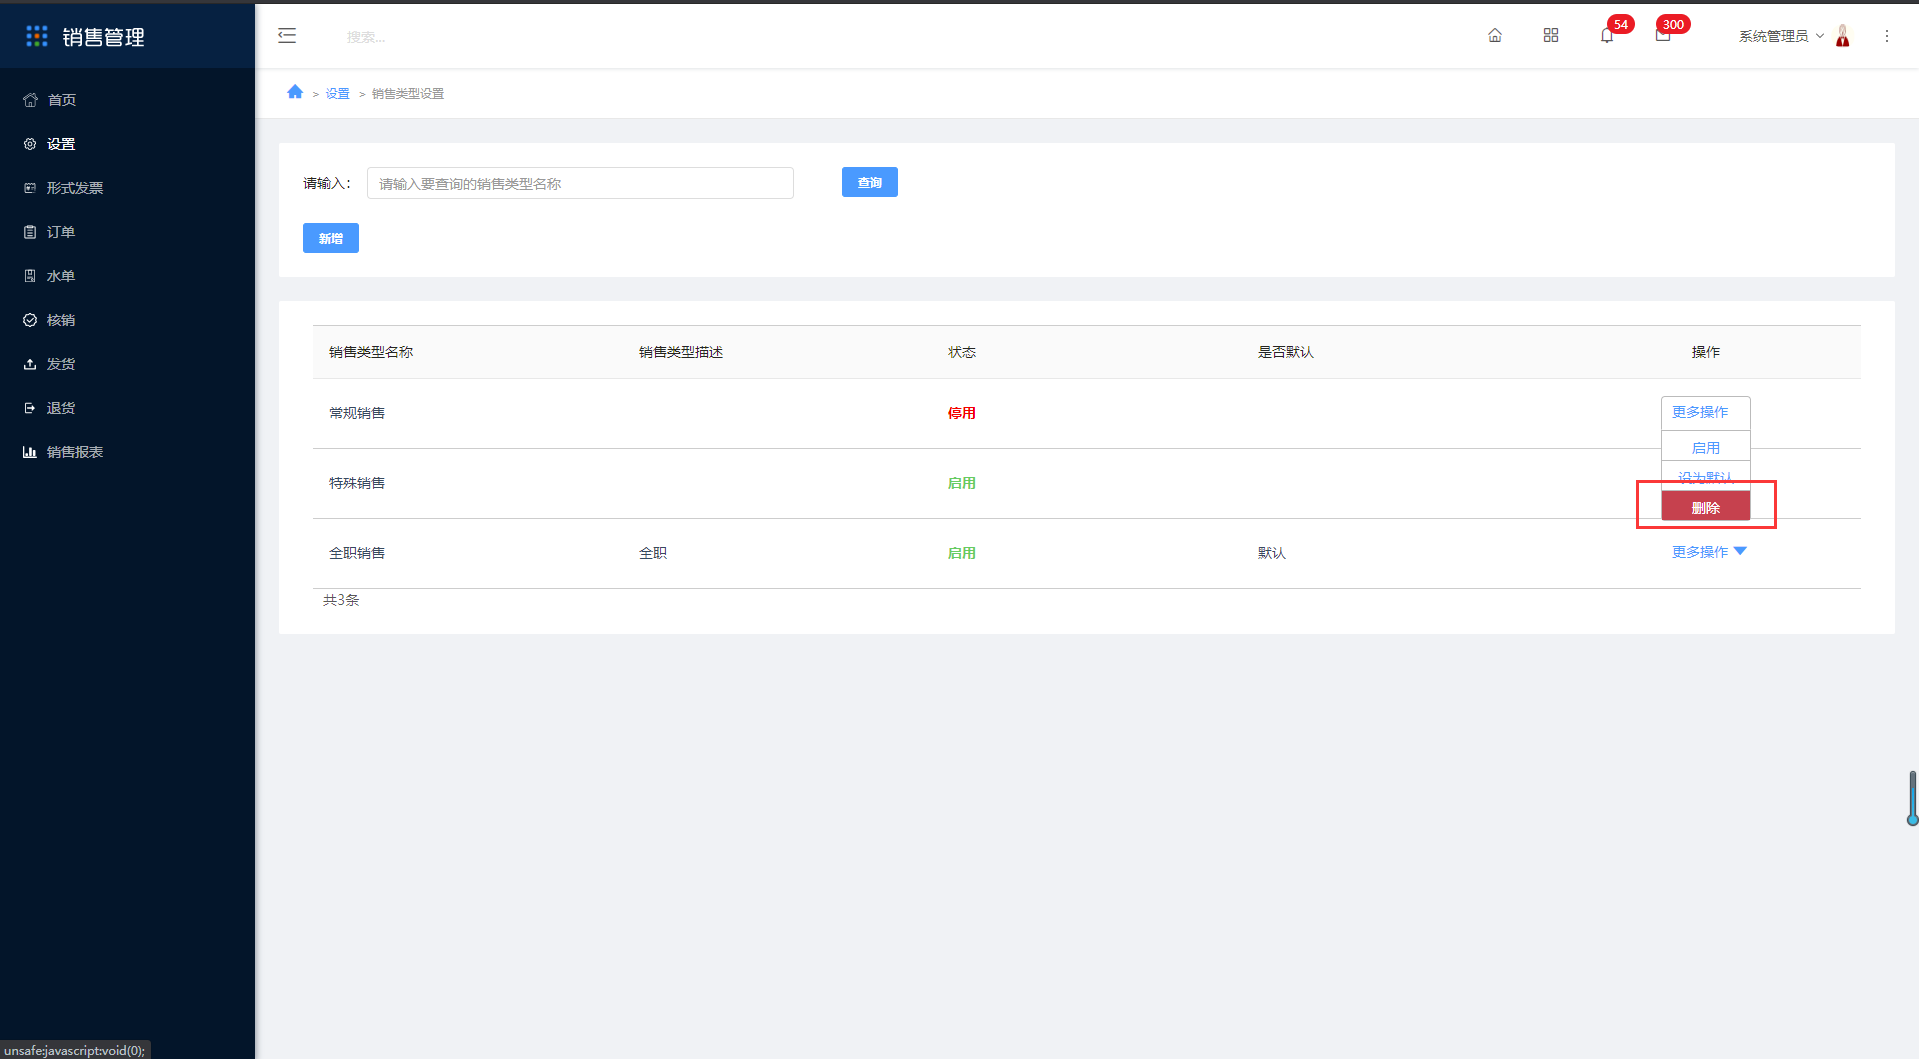Viewport: 1919px width, 1059px height.
Task: Click the 特殊销售 name cell
Action: 357,483
